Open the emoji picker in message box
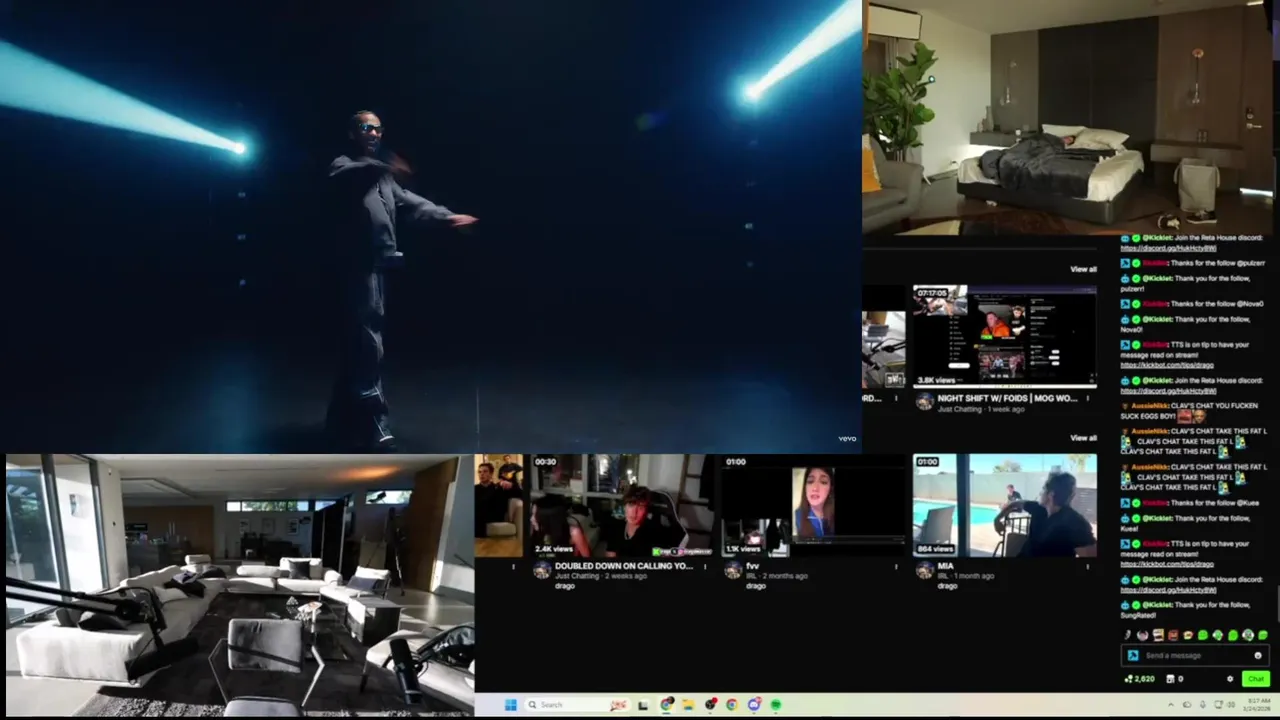Image resolution: width=1280 pixels, height=720 pixels. coord(1258,656)
